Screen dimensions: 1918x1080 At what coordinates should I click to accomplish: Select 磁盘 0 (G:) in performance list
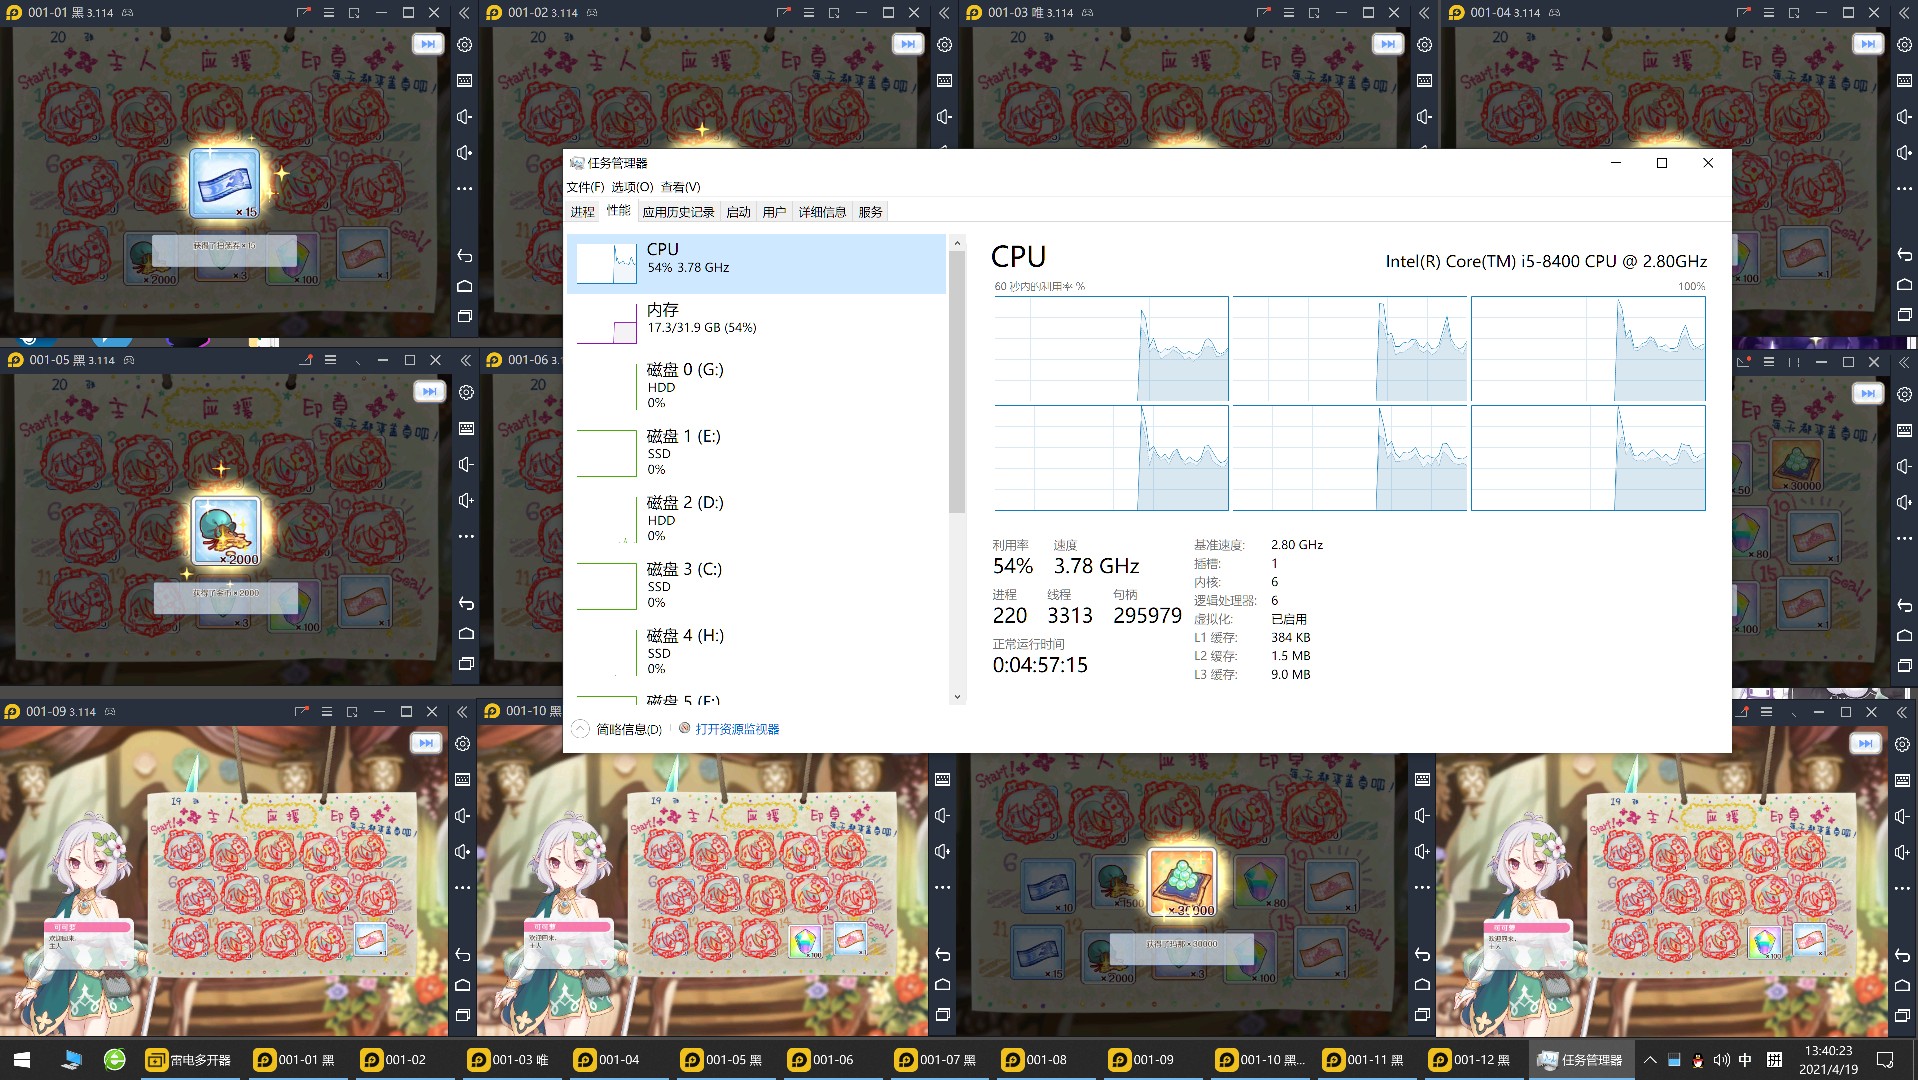coord(756,385)
